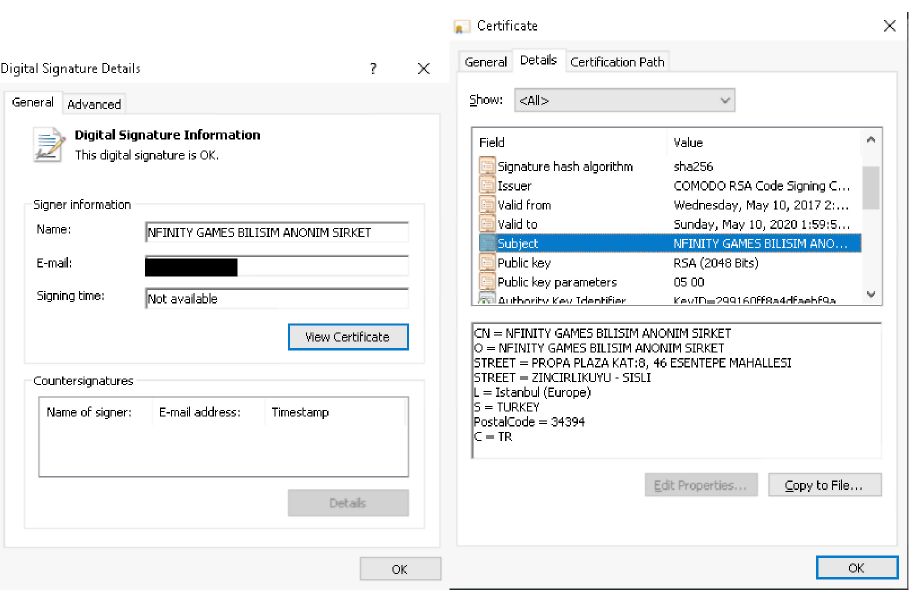915x602 pixels.
Task: Click the S = TURKEY line
Action: [x=507, y=407]
